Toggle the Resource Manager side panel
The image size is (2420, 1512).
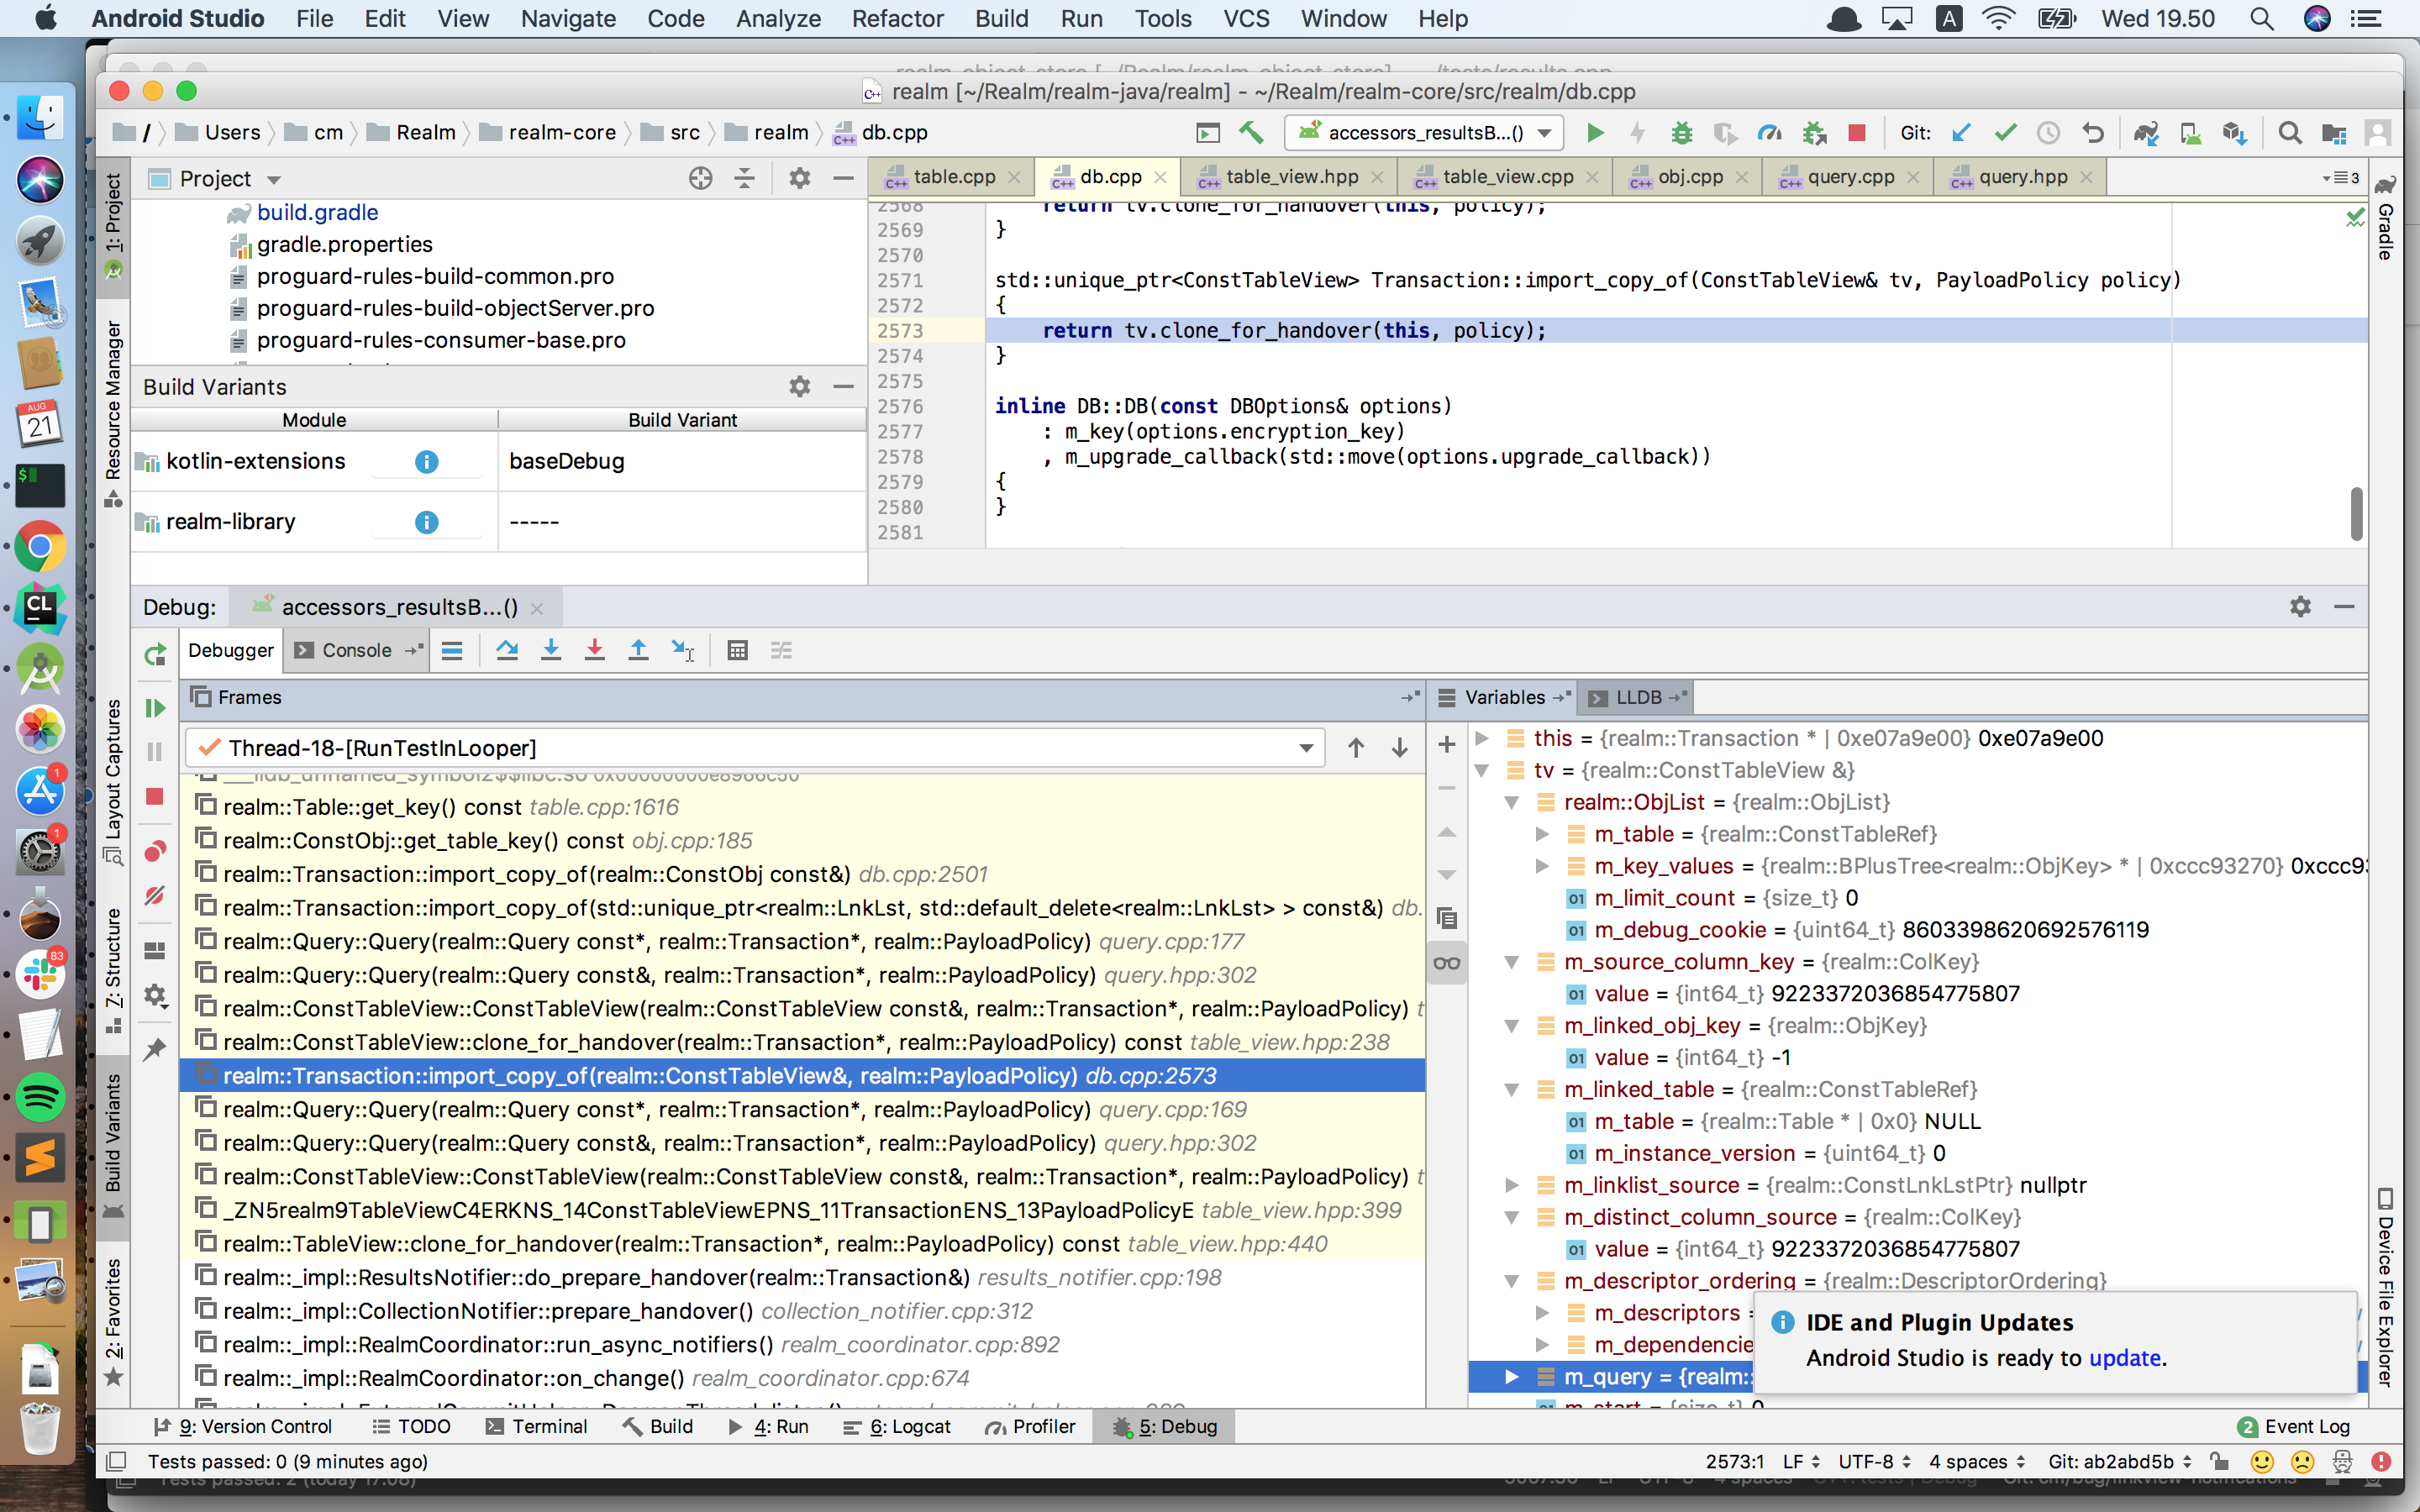tap(113, 413)
